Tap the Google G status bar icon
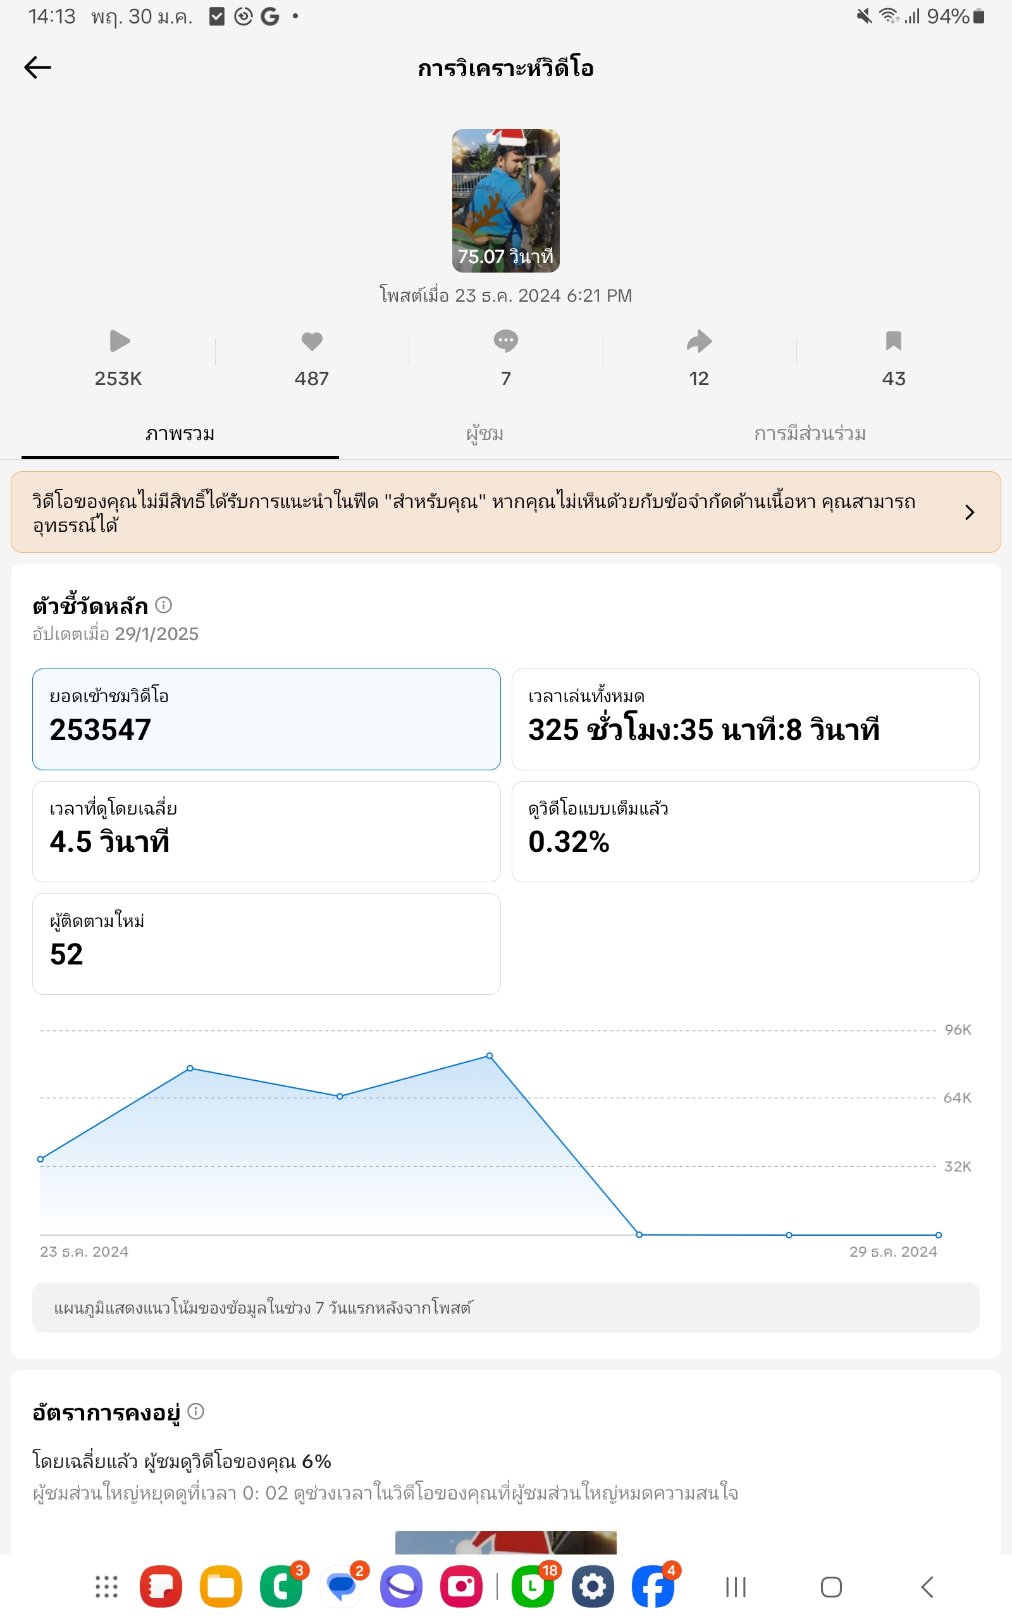The height and width of the screenshot is (1619, 1012). click(270, 16)
